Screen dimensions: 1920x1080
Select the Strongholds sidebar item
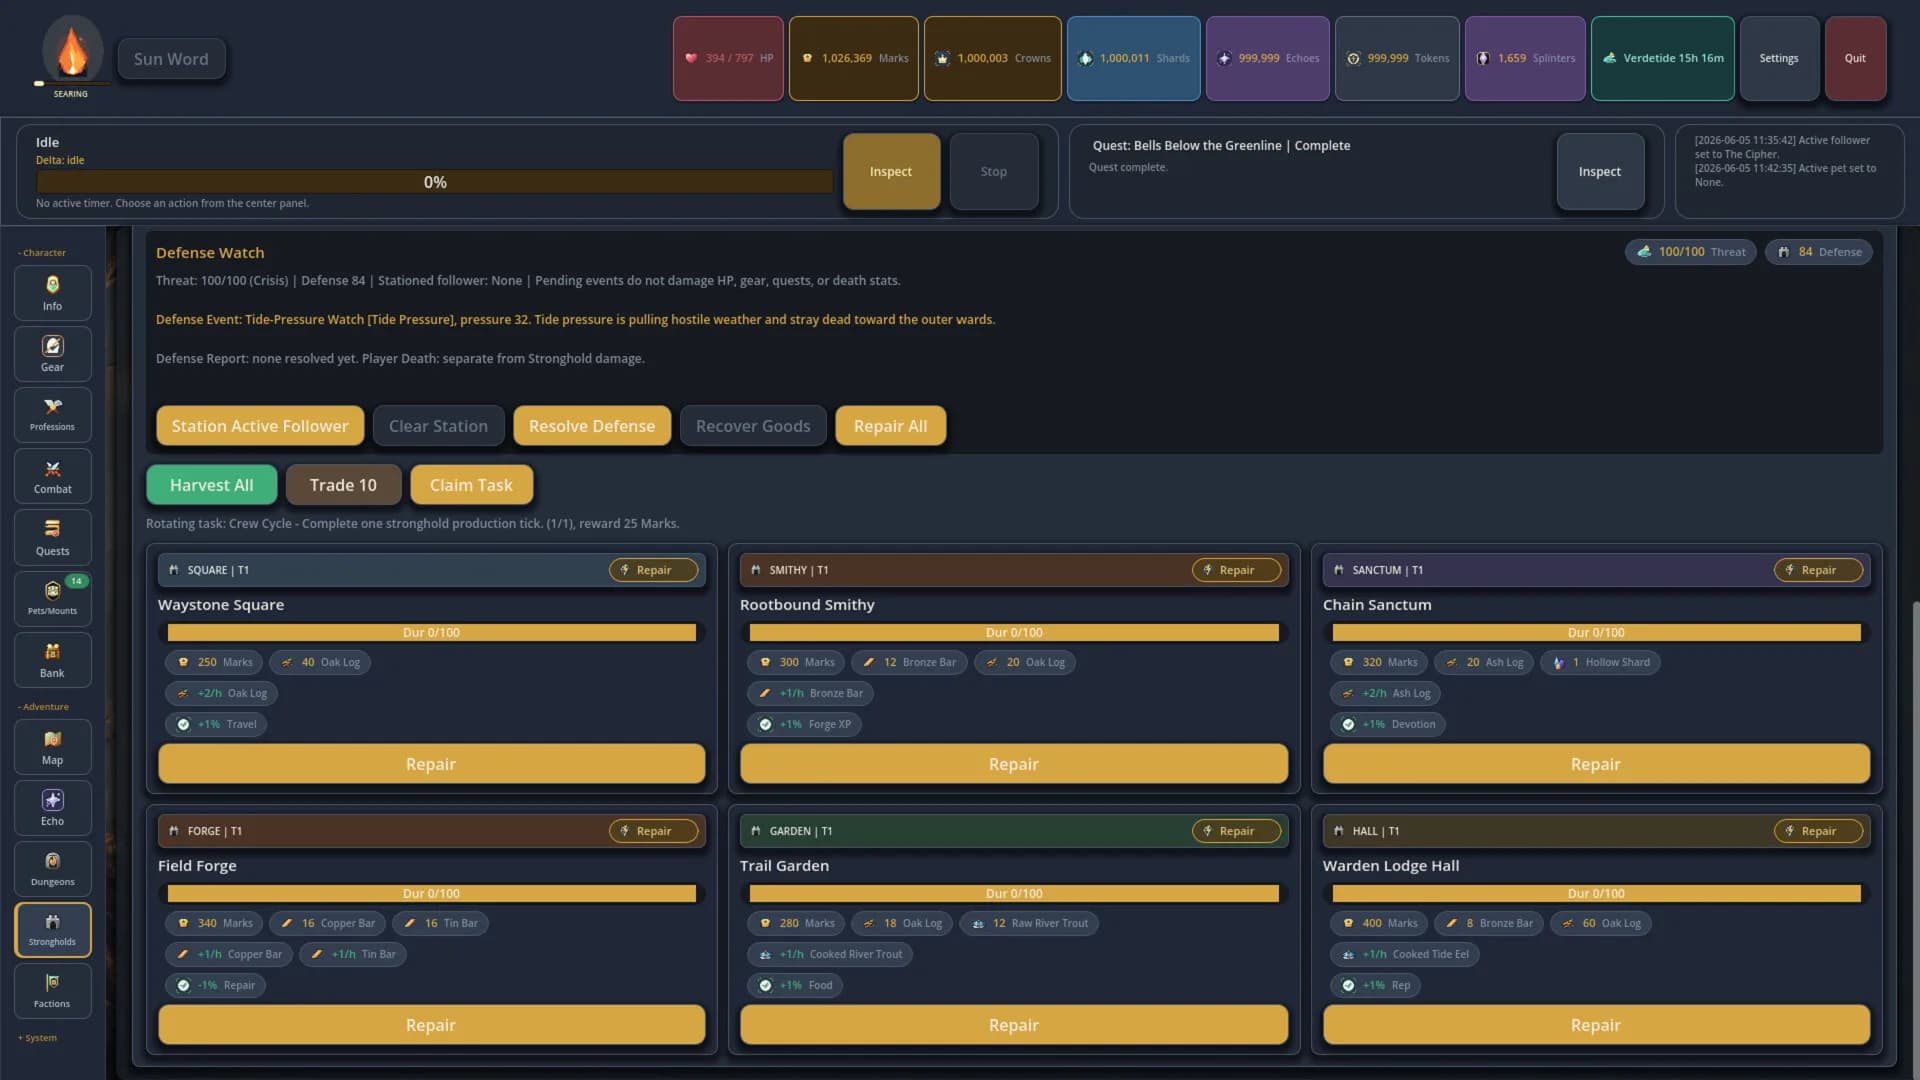pos(52,930)
